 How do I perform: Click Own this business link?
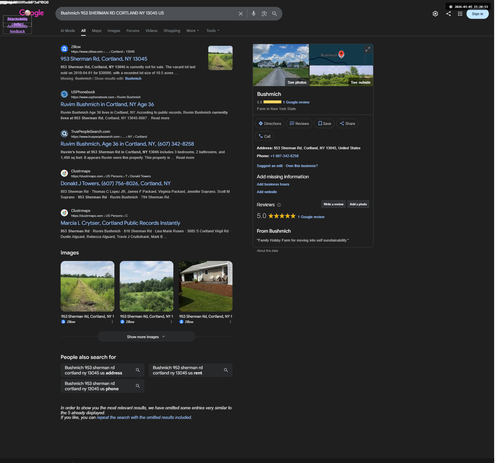tap(302, 166)
